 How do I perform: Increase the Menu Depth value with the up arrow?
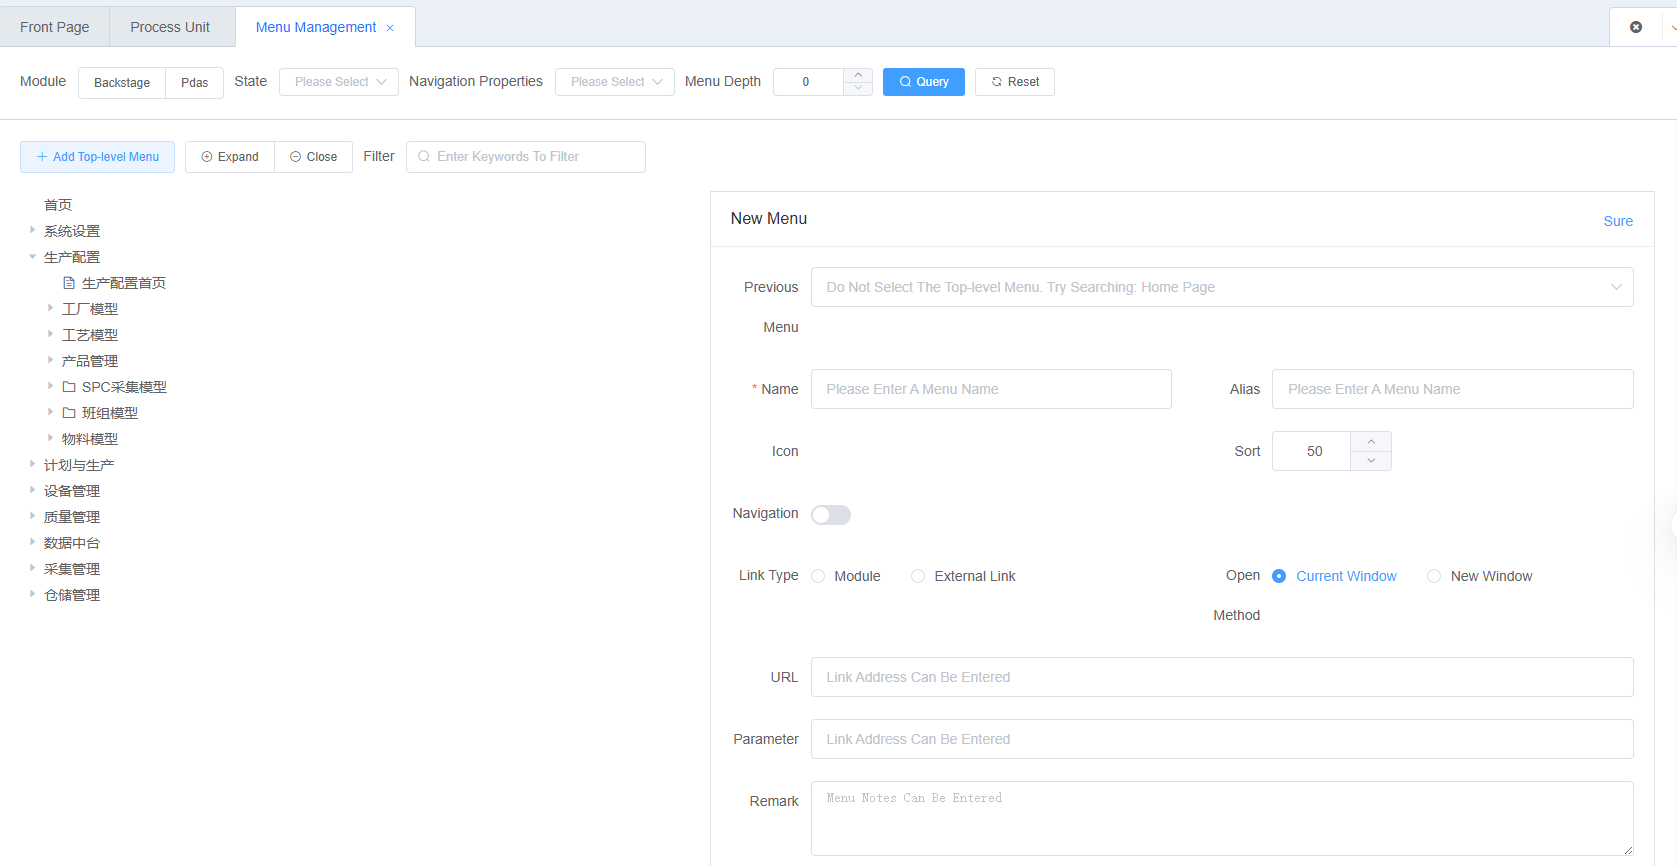(858, 75)
